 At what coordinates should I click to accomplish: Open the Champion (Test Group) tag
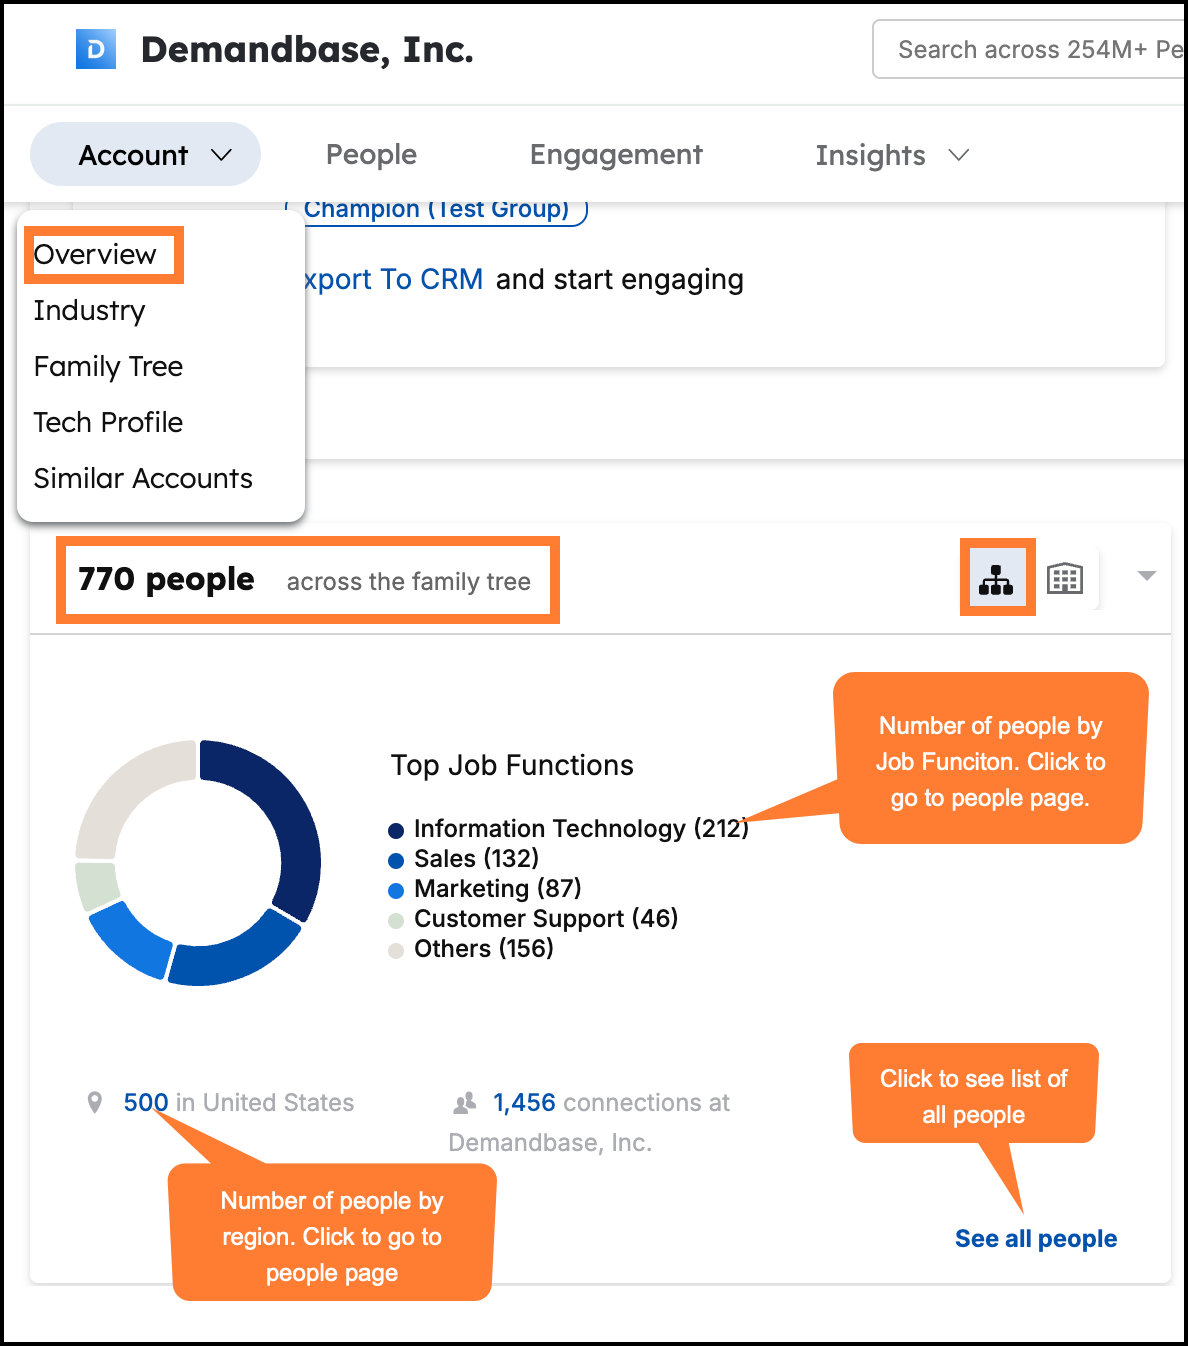point(437,211)
